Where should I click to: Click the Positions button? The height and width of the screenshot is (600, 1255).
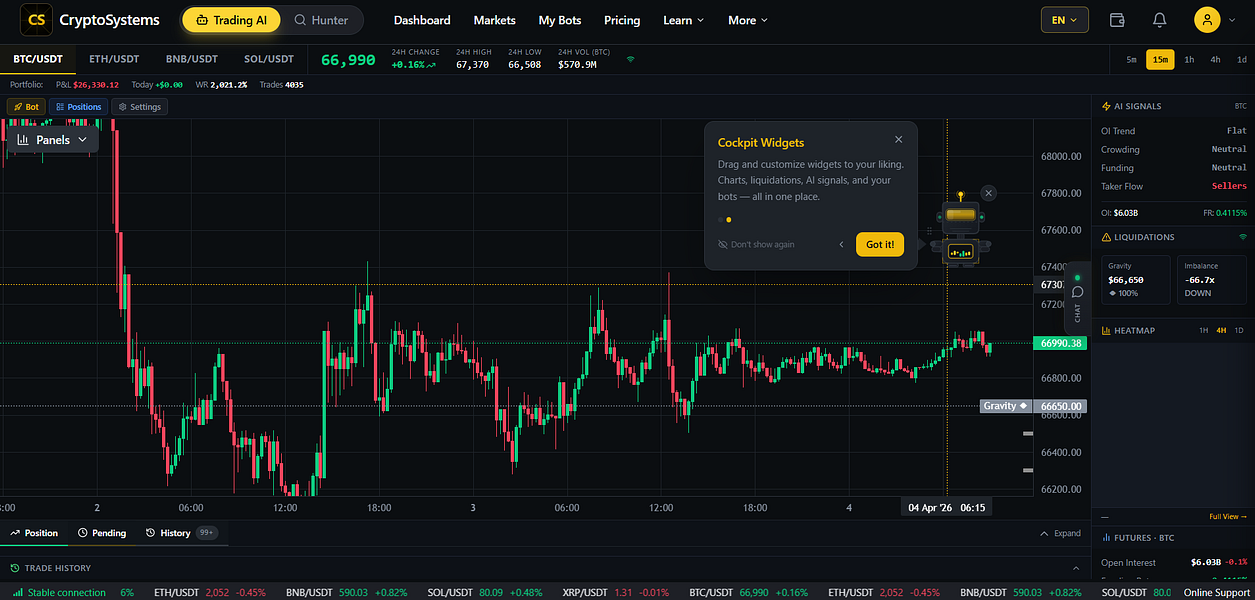pyautogui.click(x=78, y=107)
